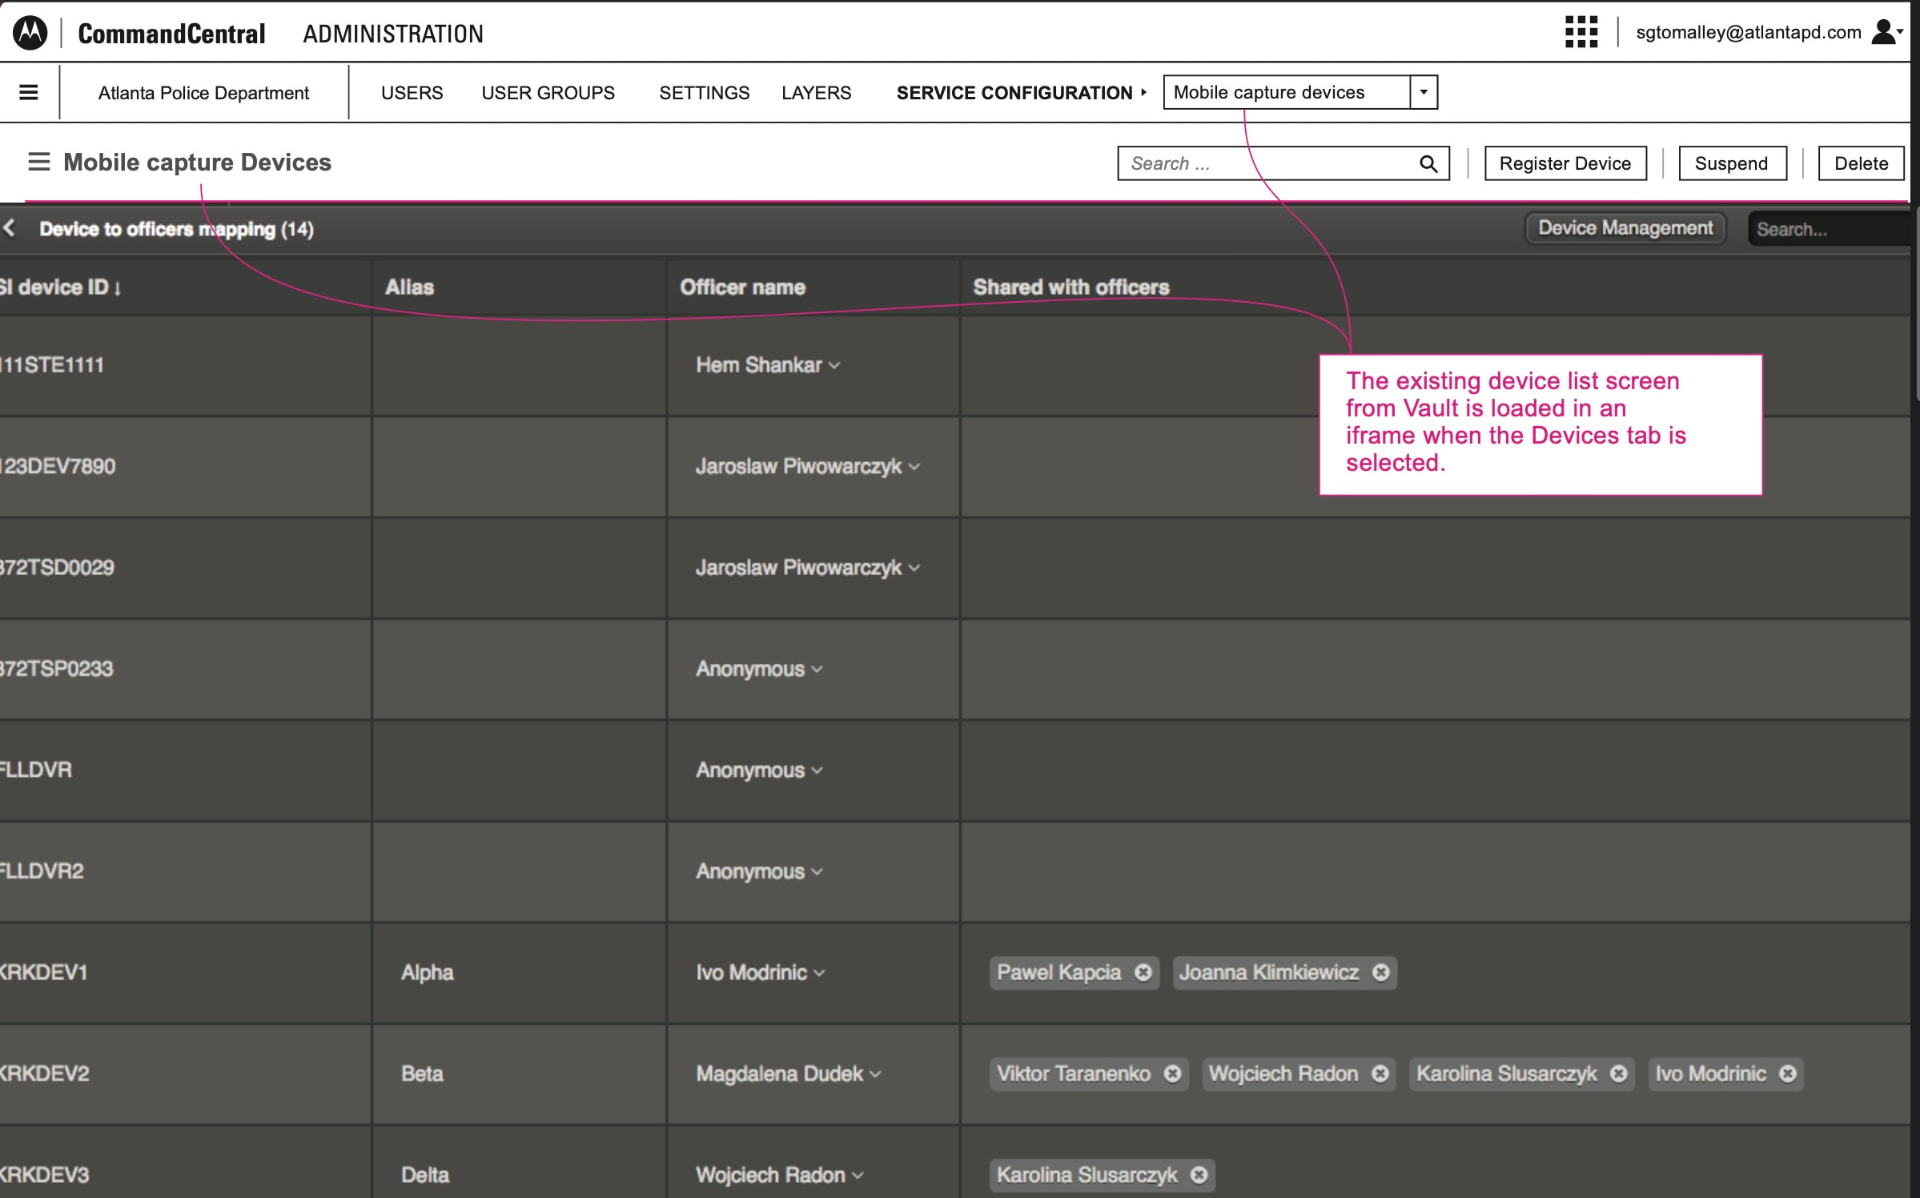1920x1198 pixels.
Task: Go back from Device to officers mapping
Action: click(x=9, y=228)
